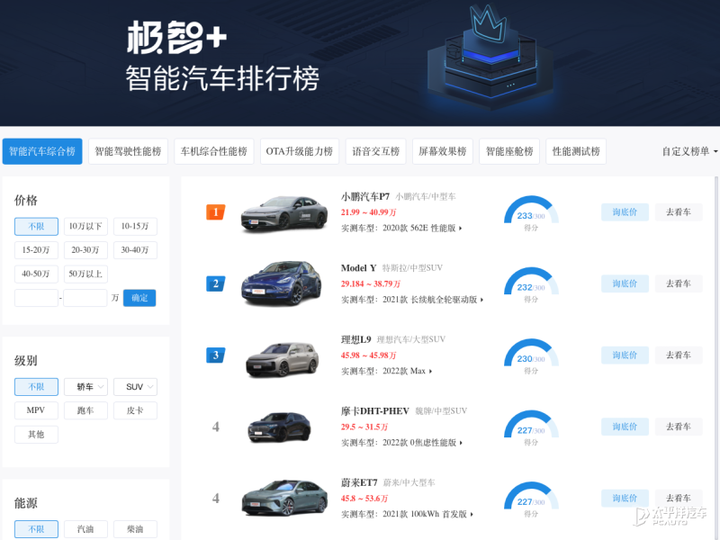Screen dimensions: 720x540
Task: Click 询底价 for 小鹏汽车P7
Action: (625, 212)
